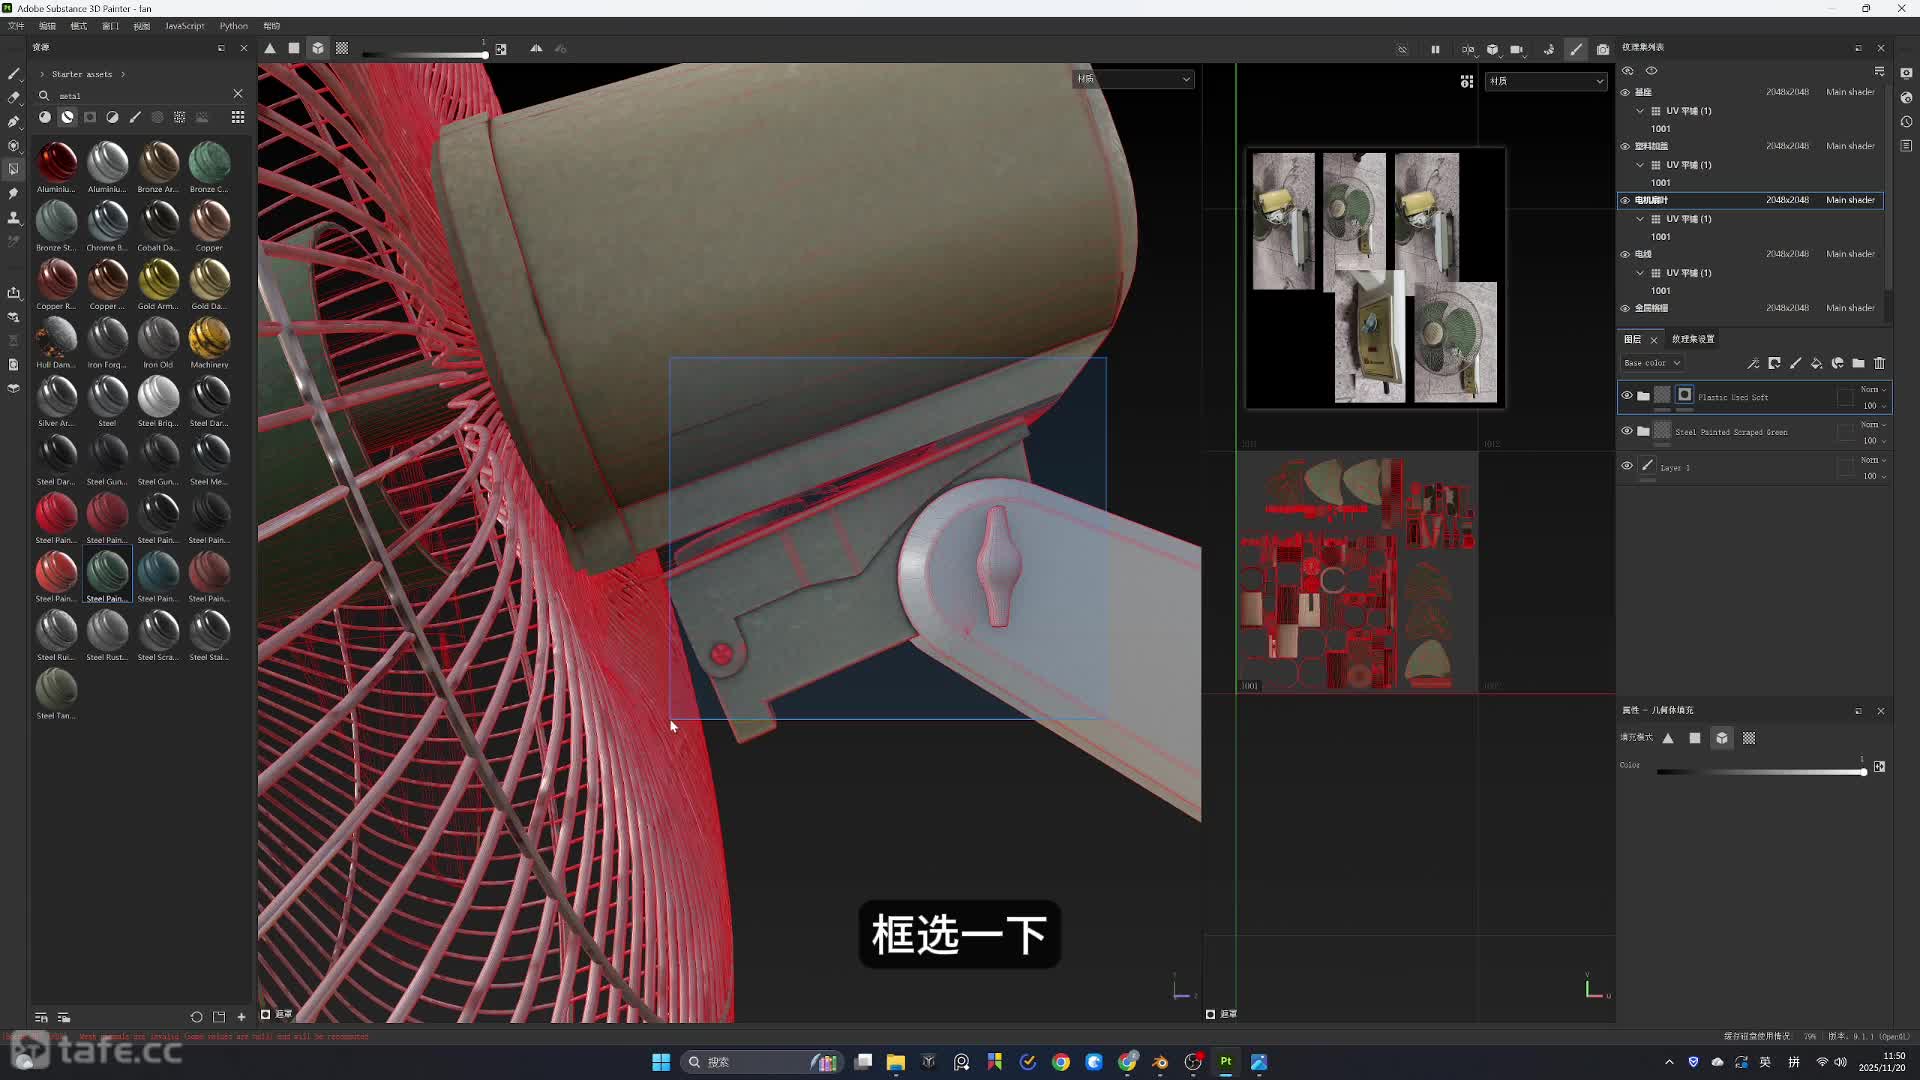Viewport: 1920px width, 1080px height.
Task: Open the JavaScript menu
Action: [x=184, y=26]
